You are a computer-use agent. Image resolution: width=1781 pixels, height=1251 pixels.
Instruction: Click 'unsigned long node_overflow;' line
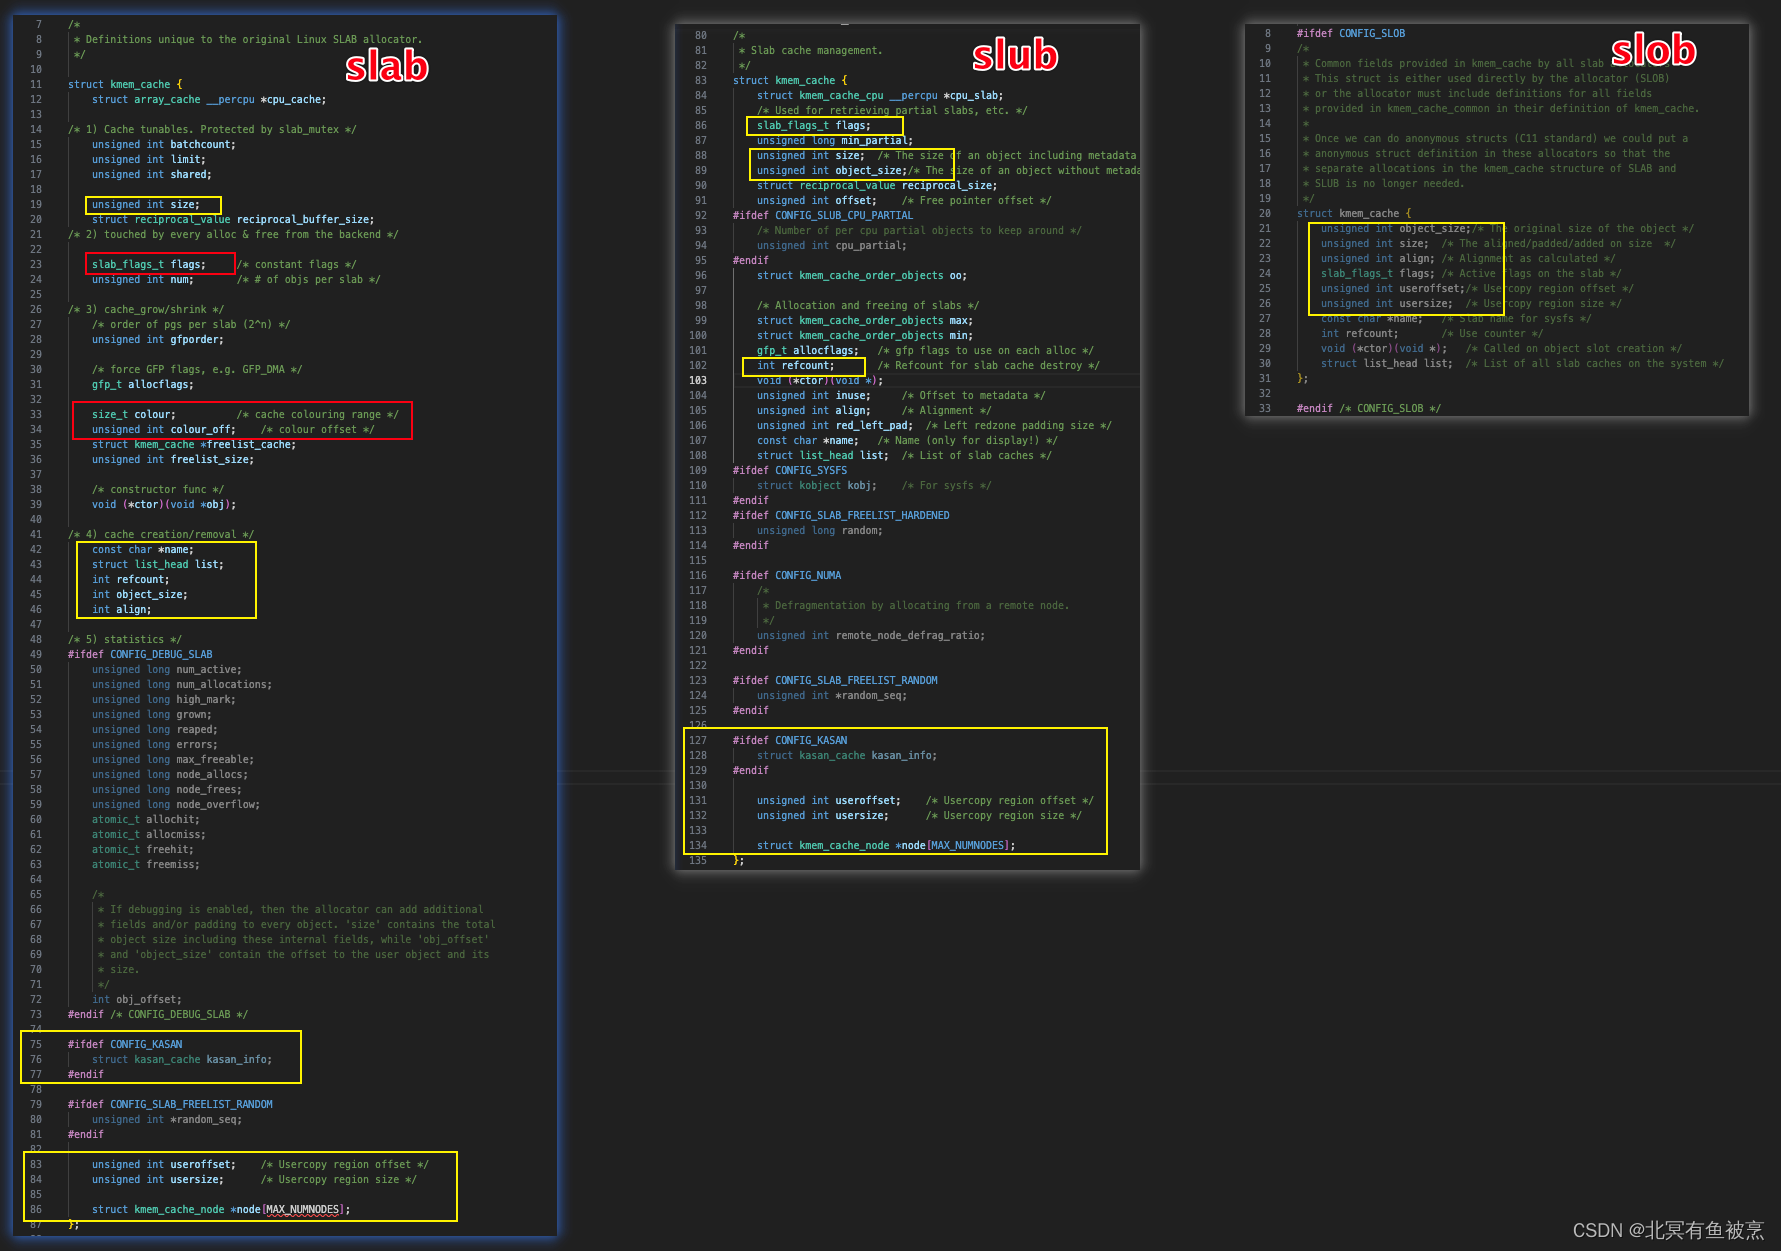[x=176, y=804]
